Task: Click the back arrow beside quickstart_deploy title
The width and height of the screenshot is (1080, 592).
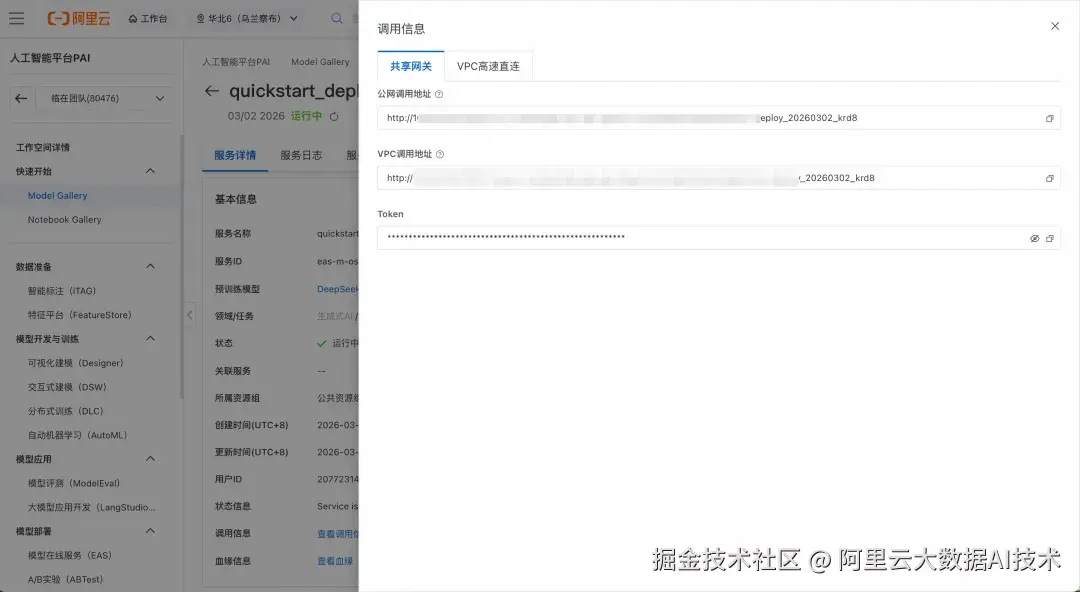Action: pyautogui.click(x=213, y=90)
